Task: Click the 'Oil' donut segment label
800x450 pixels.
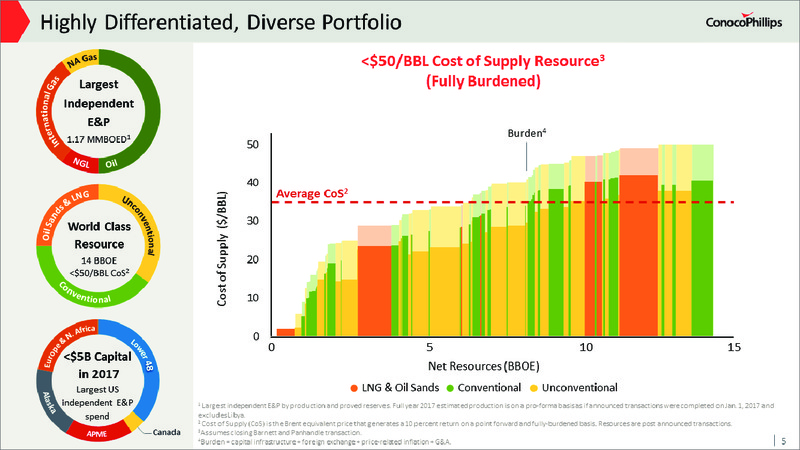Action: coord(111,164)
